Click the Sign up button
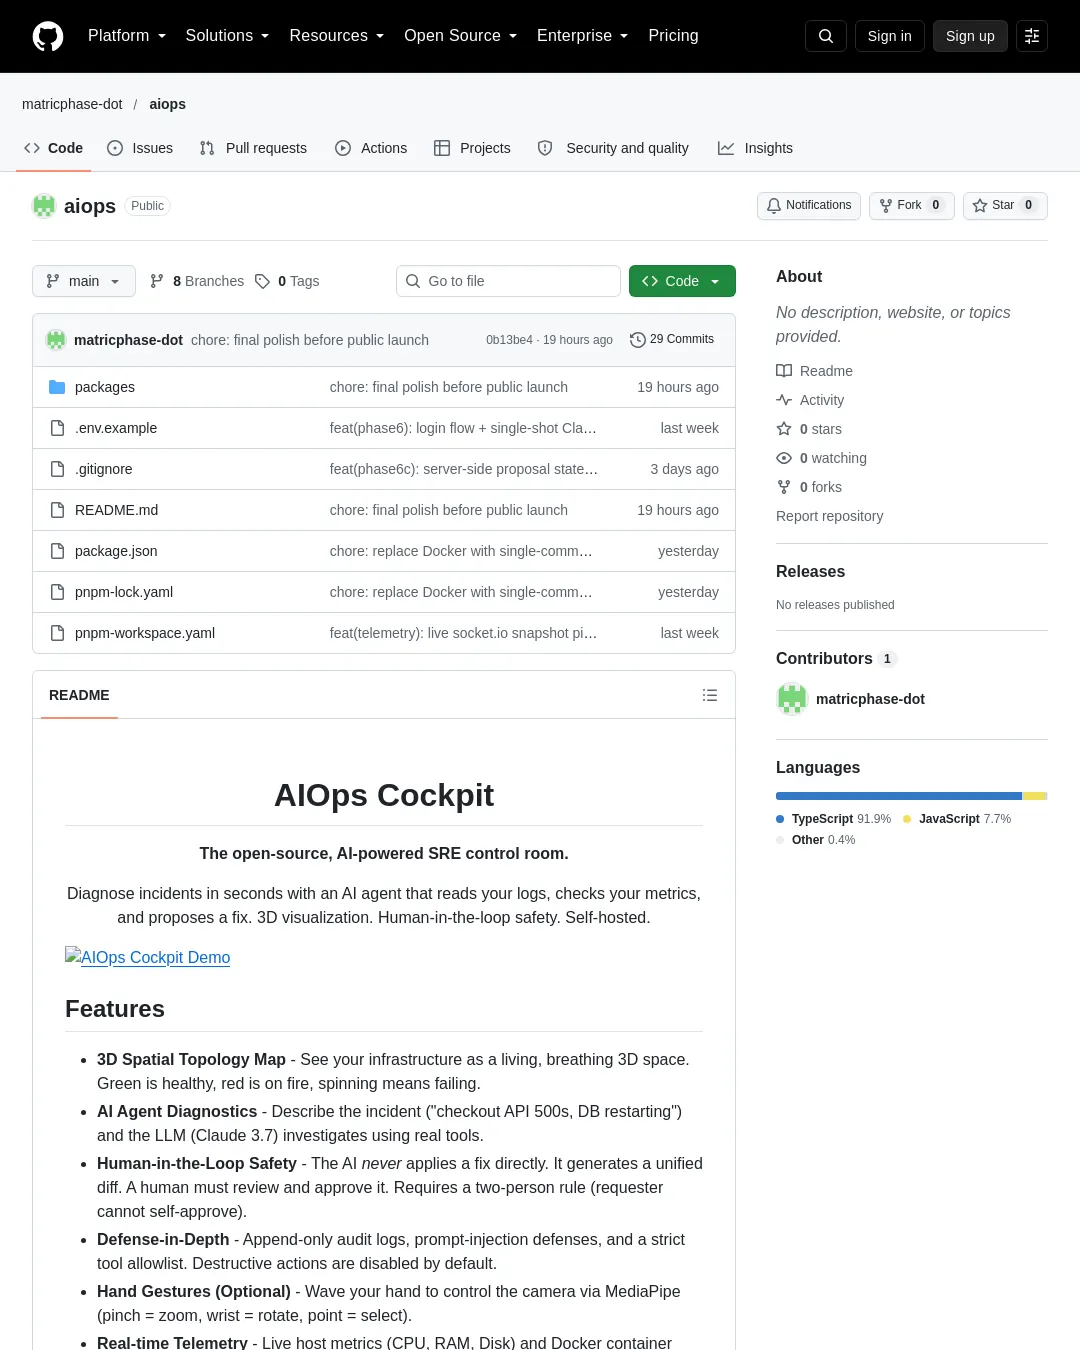This screenshot has height=1350, width=1080. pyautogui.click(x=970, y=36)
